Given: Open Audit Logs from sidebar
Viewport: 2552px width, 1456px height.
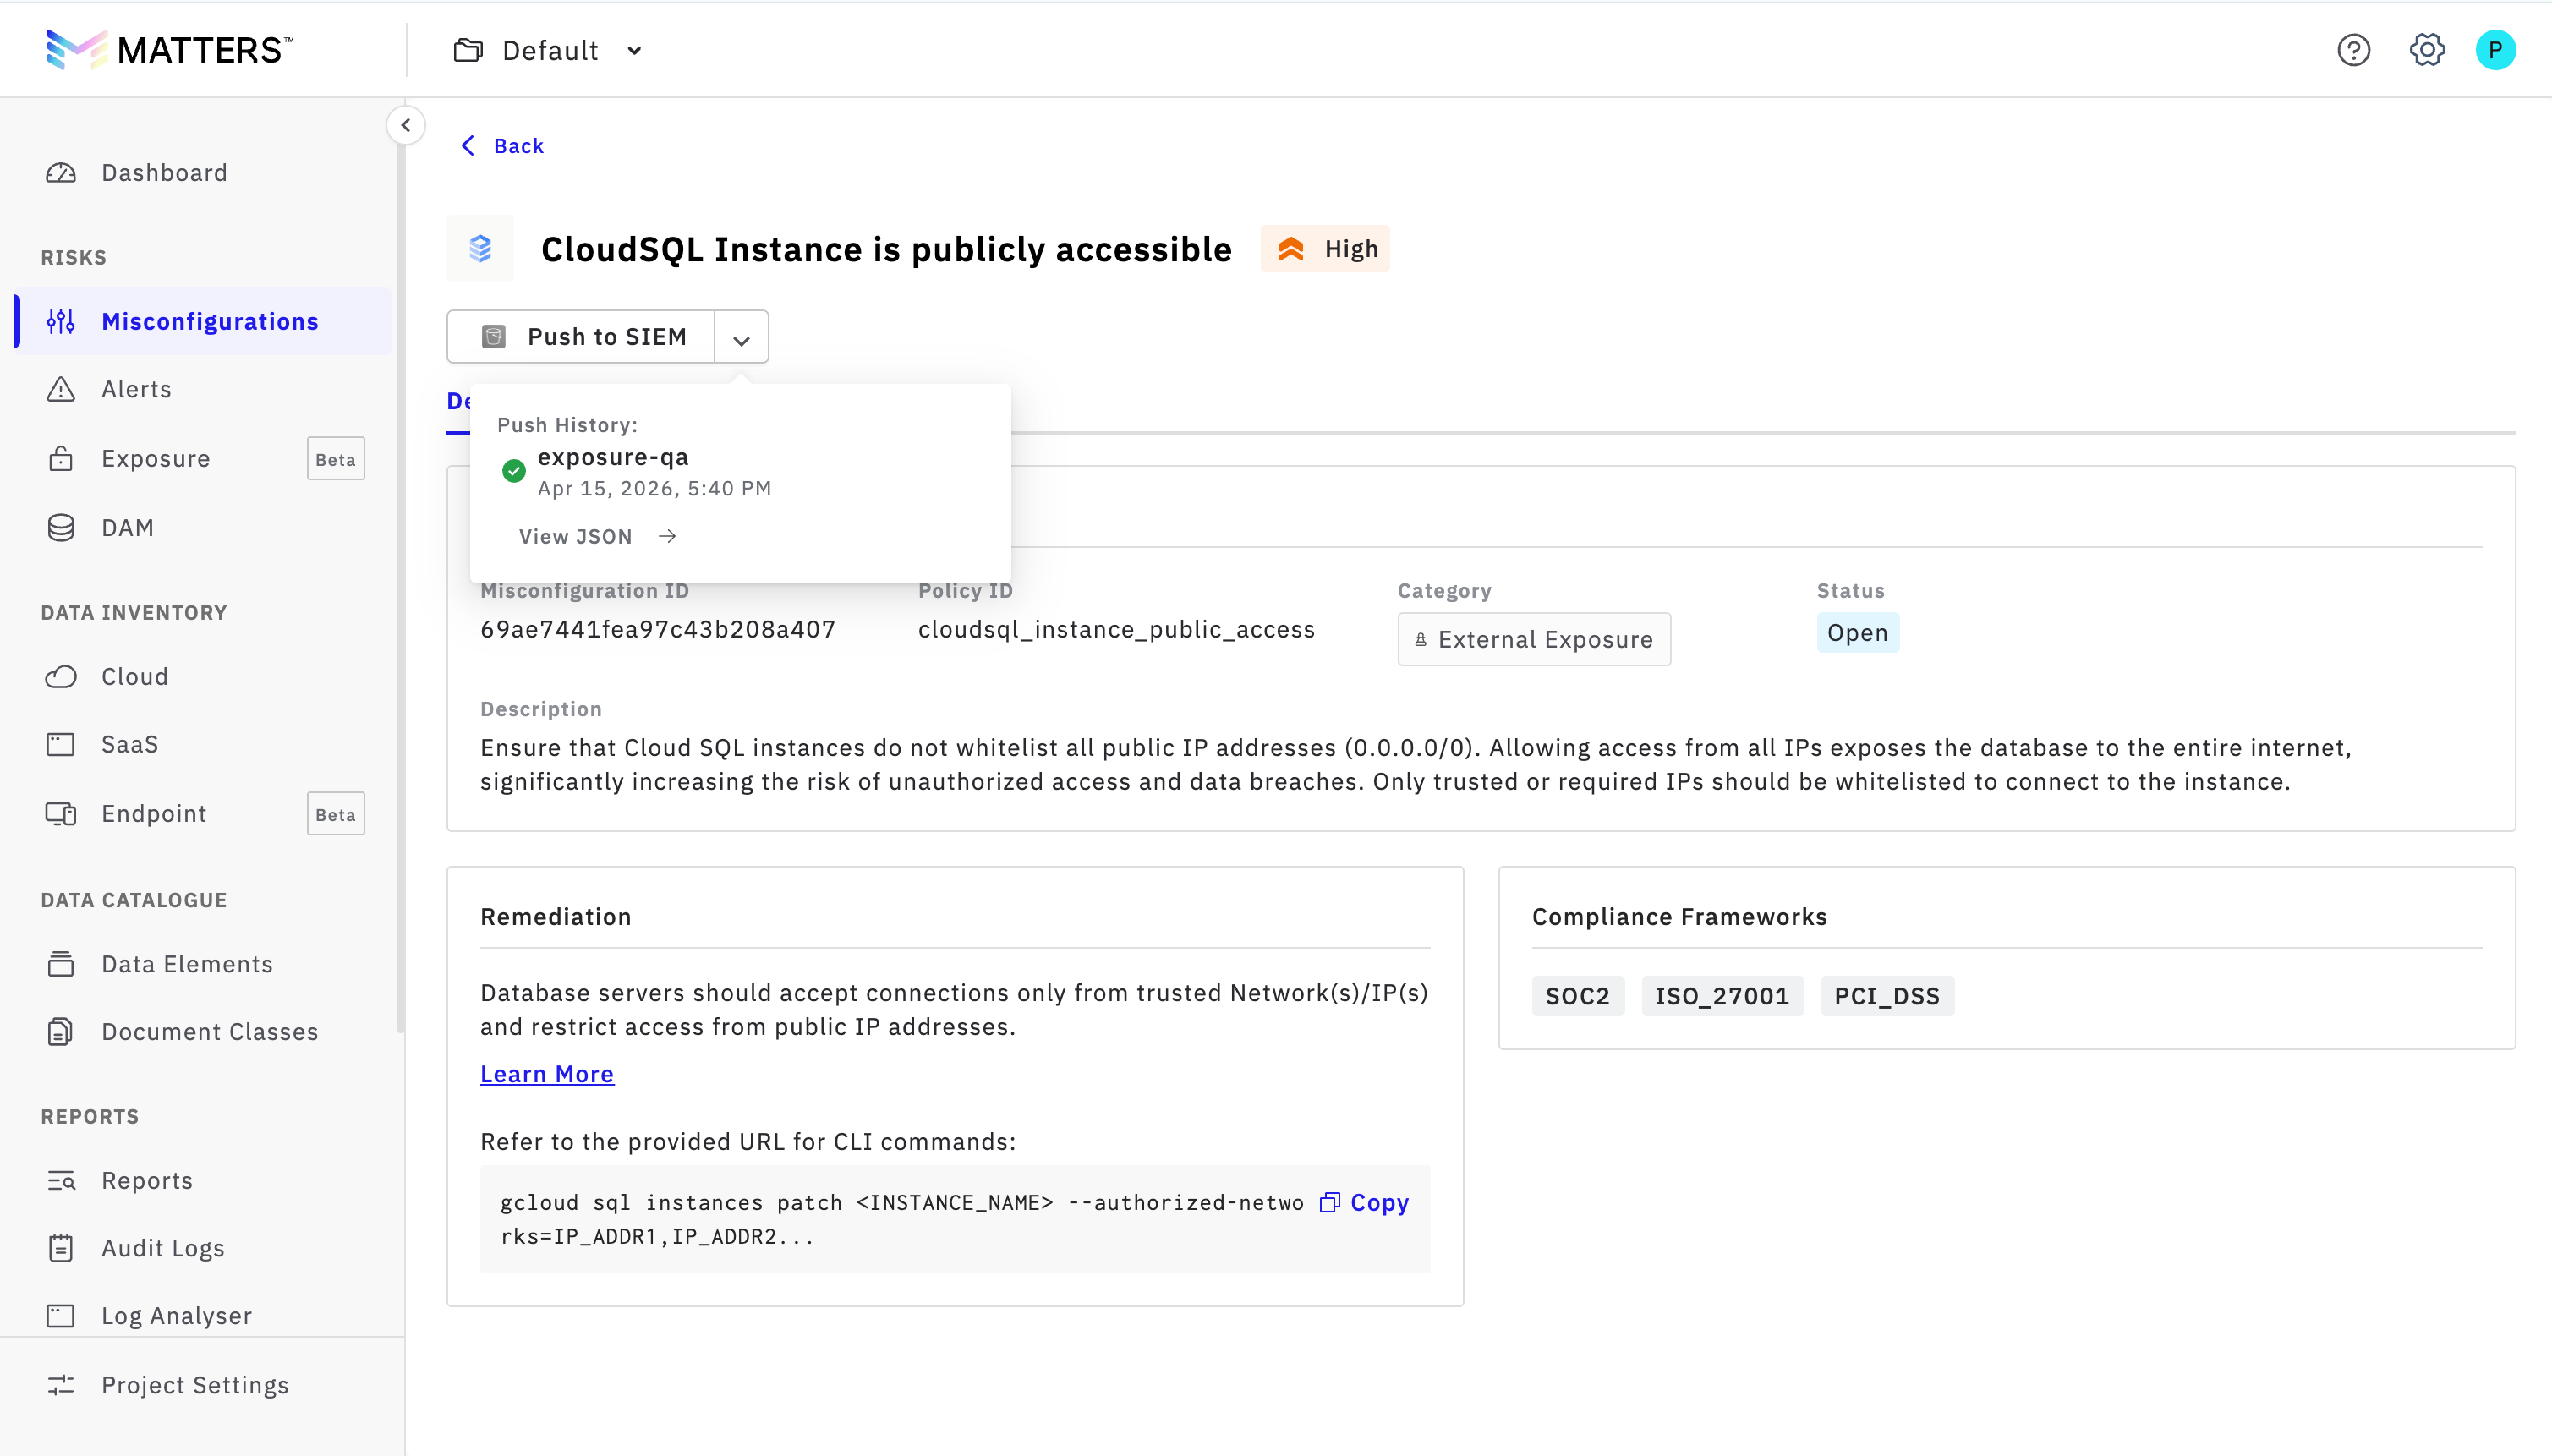Looking at the screenshot, I should 162,1248.
